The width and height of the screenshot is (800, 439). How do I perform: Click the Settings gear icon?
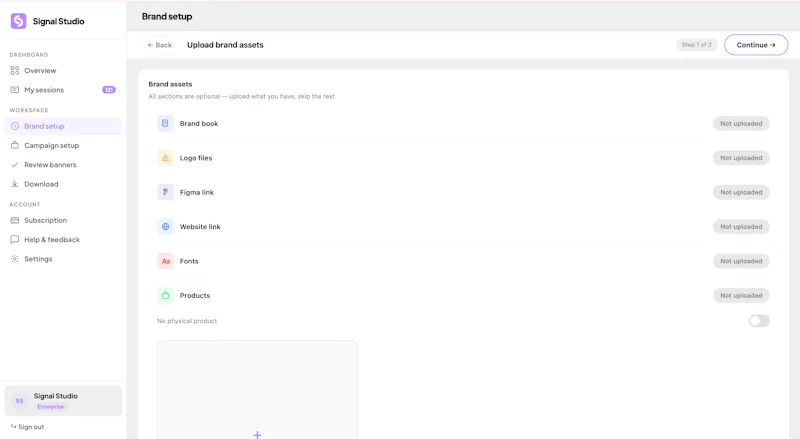pos(15,259)
